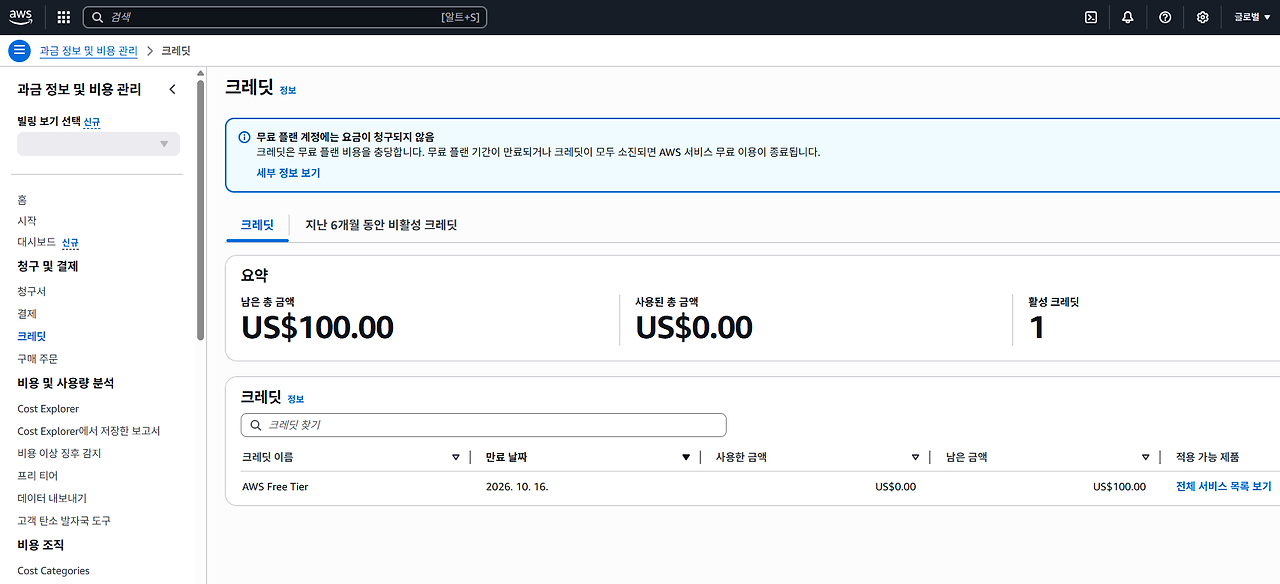Click US$0.00 in the AWS Free Tier row
This screenshot has width=1280, height=584.
click(895, 487)
